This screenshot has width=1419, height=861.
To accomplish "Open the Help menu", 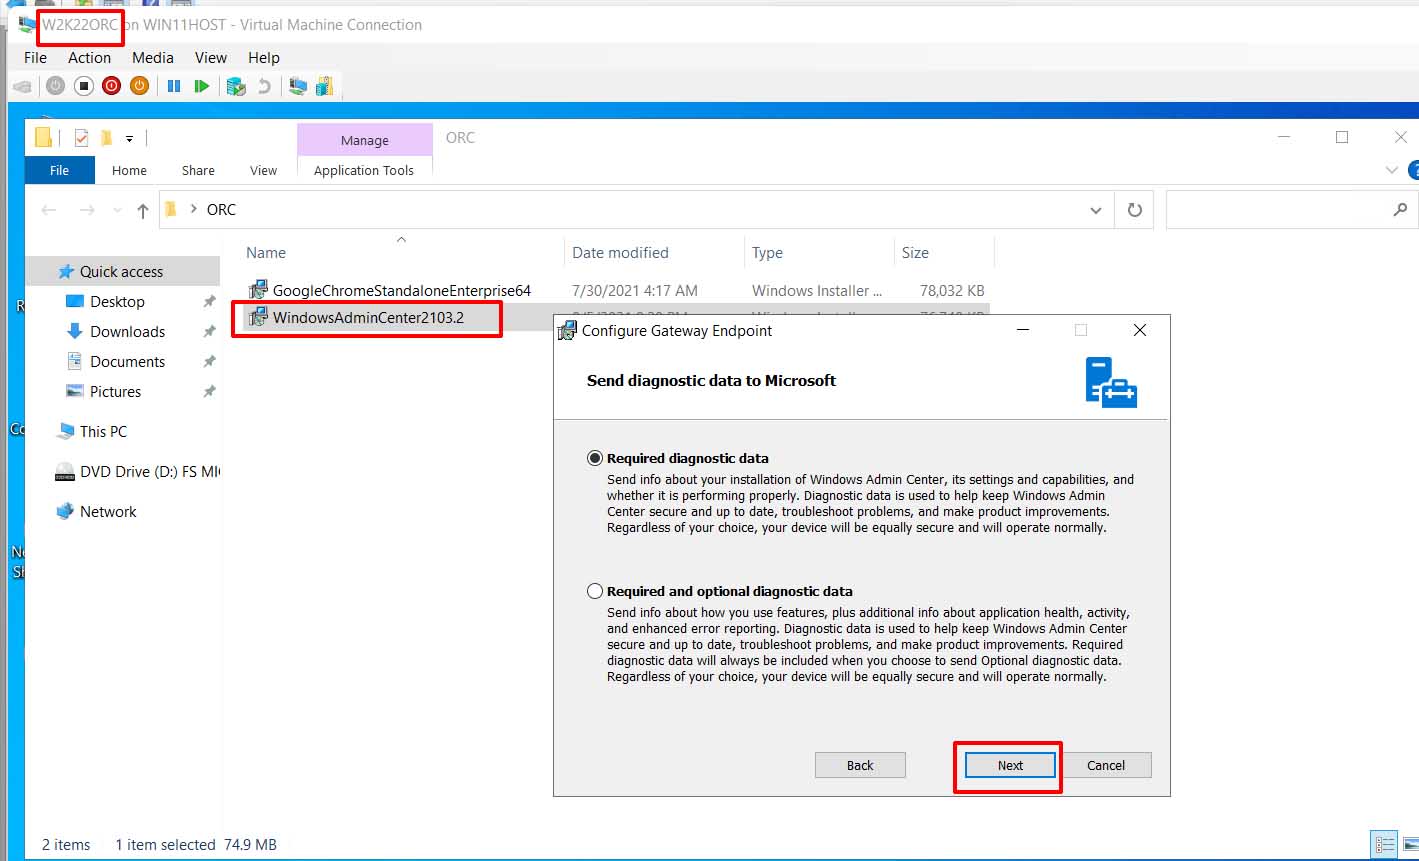I will [264, 58].
